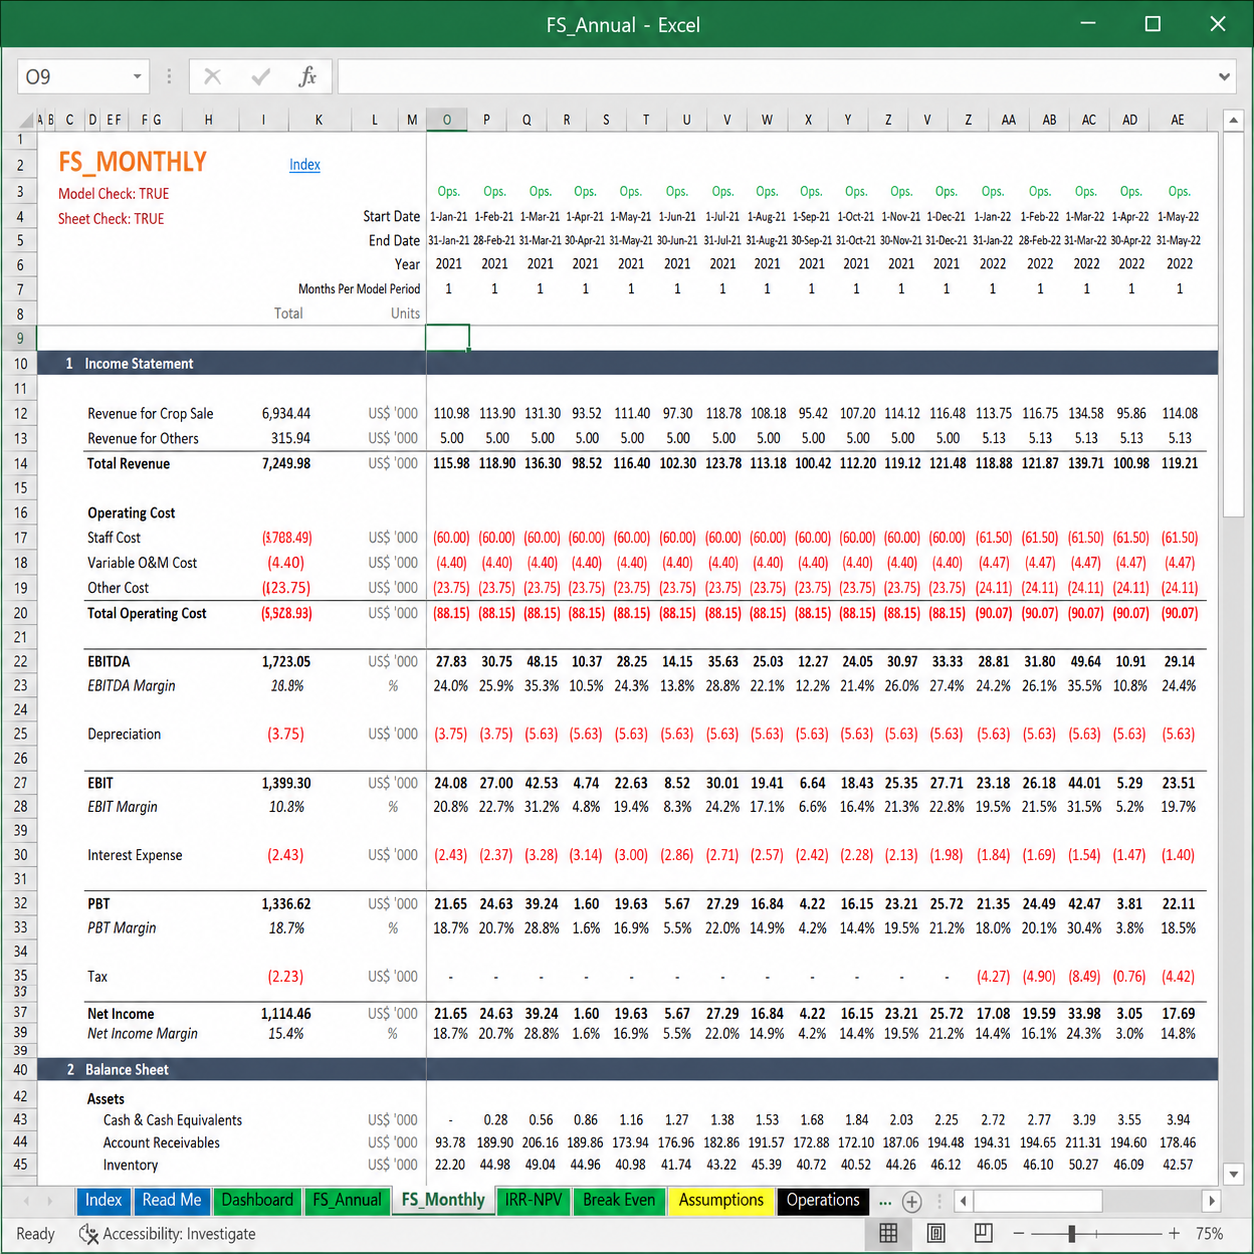This screenshot has height=1254, width=1254.
Task: Click the Name Box showing O9
Action: coord(74,77)
